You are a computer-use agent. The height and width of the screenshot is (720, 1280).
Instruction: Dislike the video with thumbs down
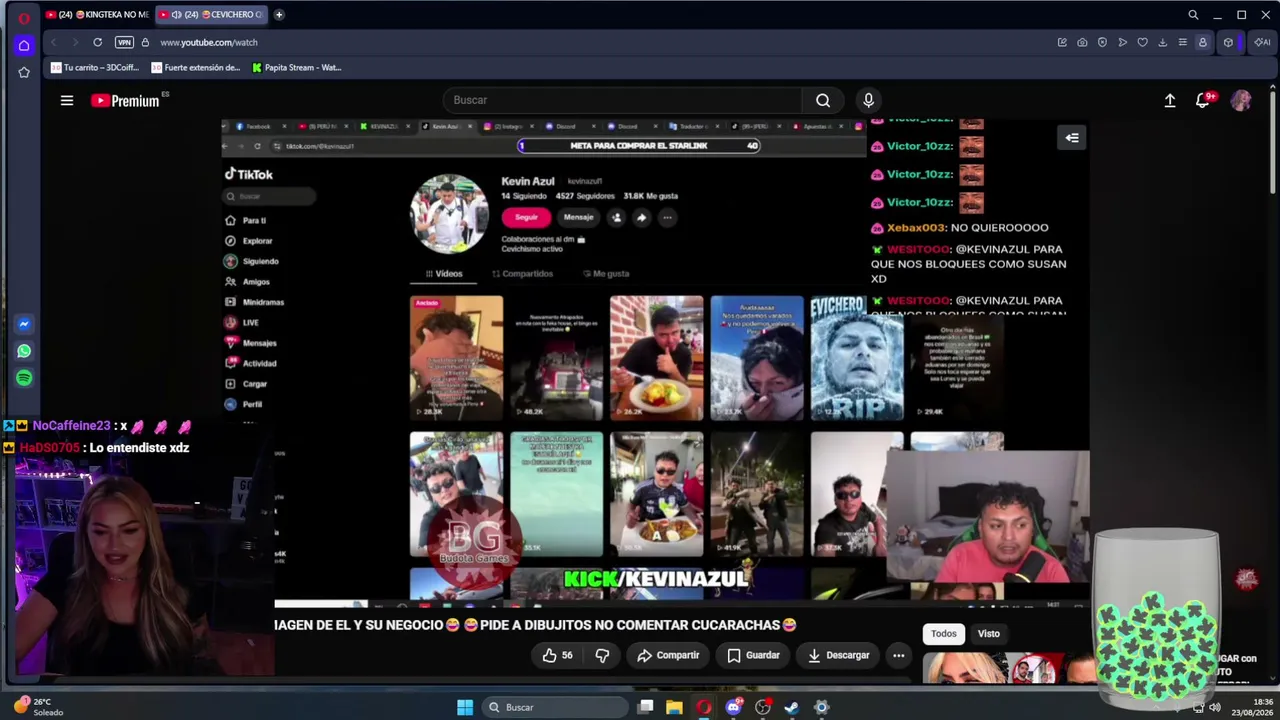pos(602,655)
